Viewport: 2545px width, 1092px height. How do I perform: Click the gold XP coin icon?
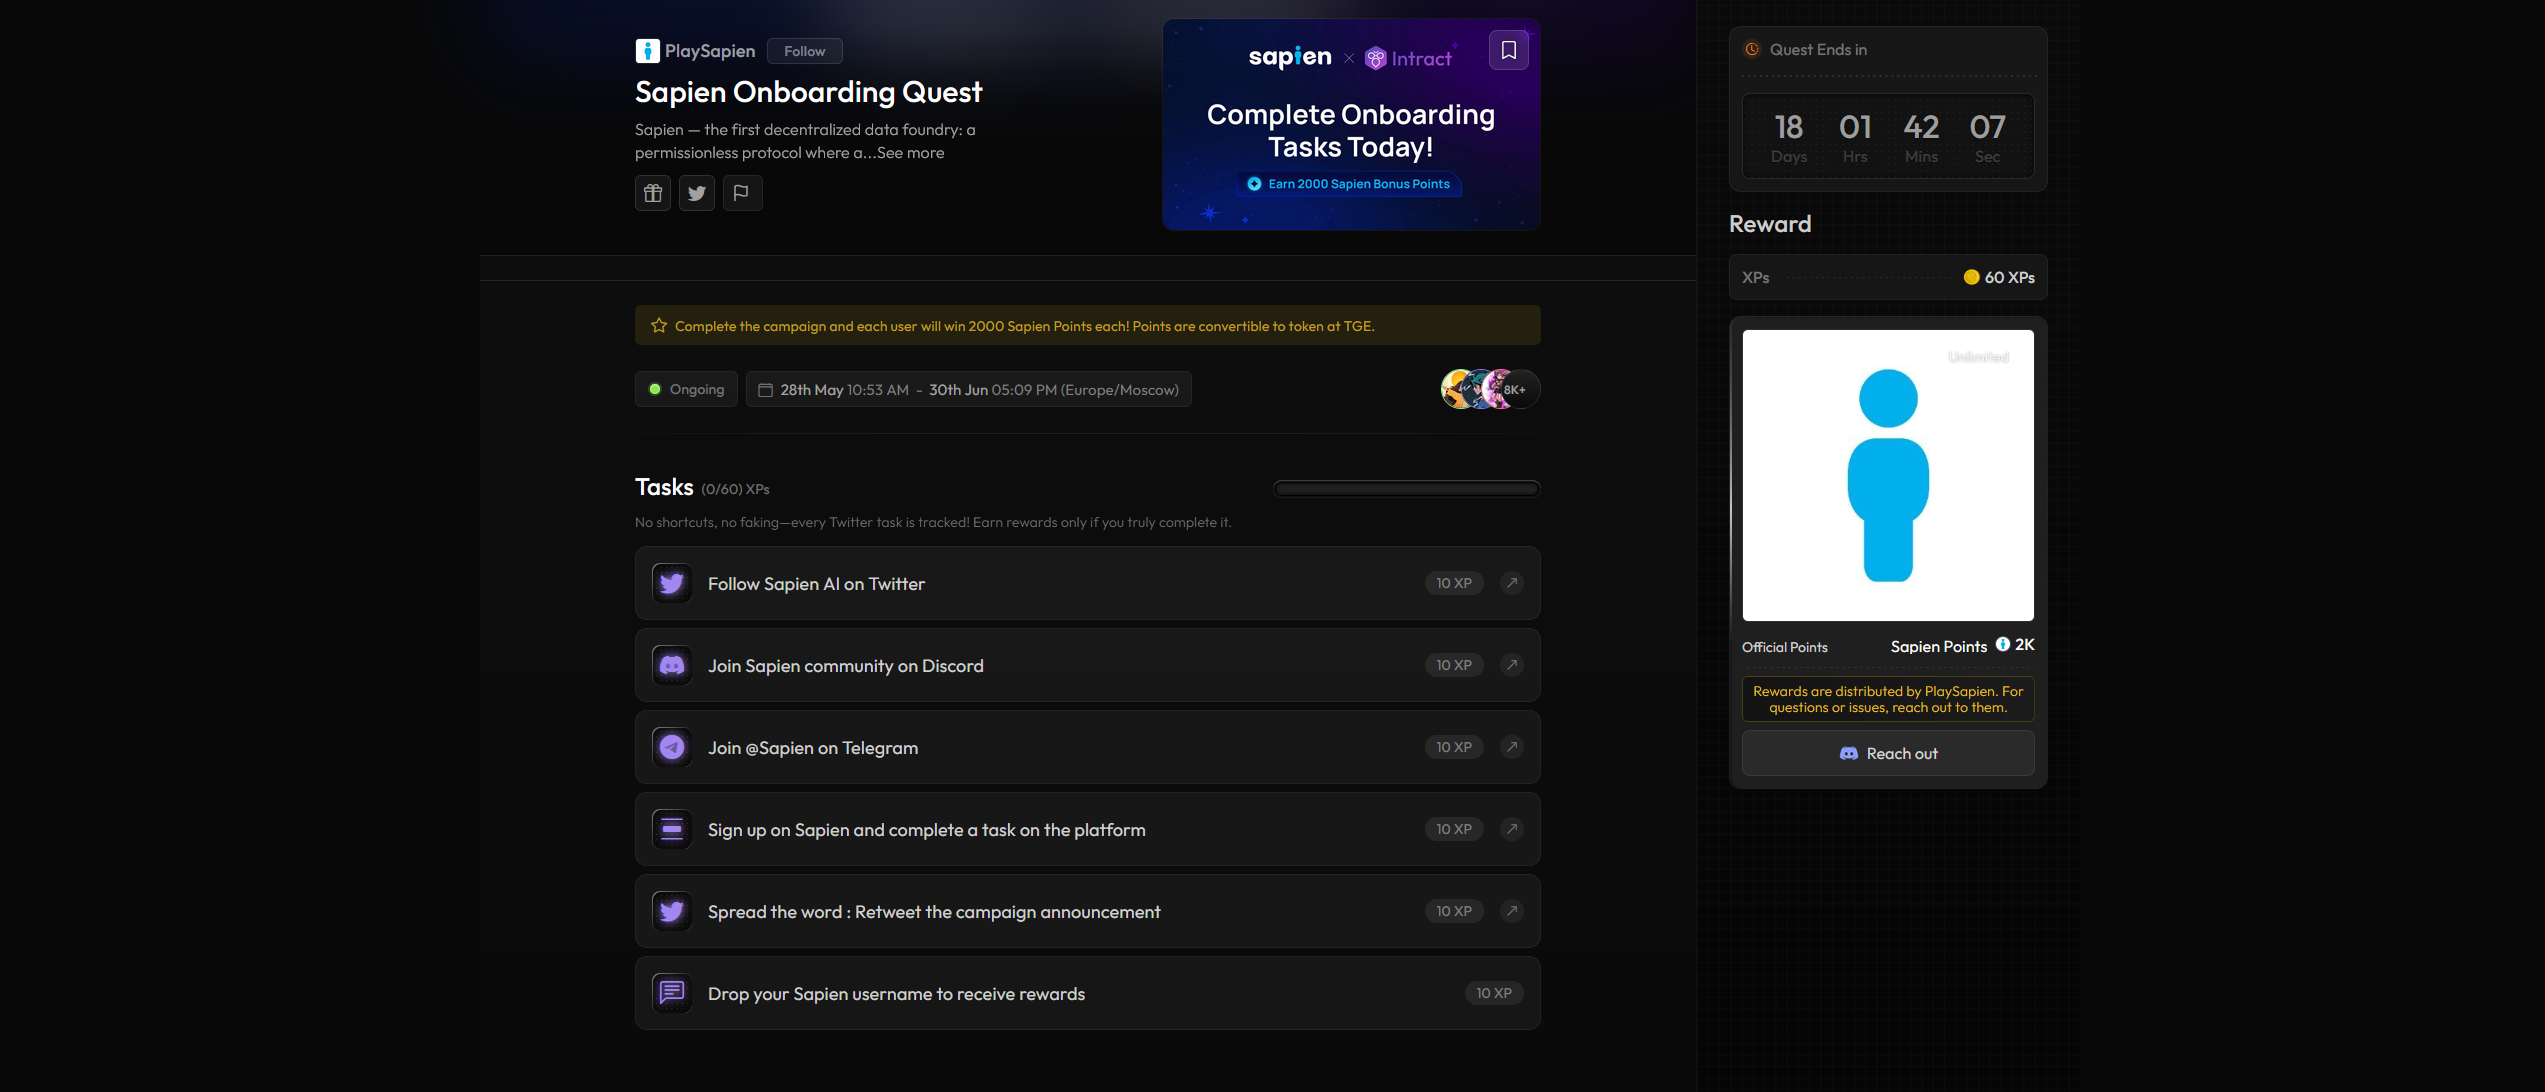[x=1971, y=277]
